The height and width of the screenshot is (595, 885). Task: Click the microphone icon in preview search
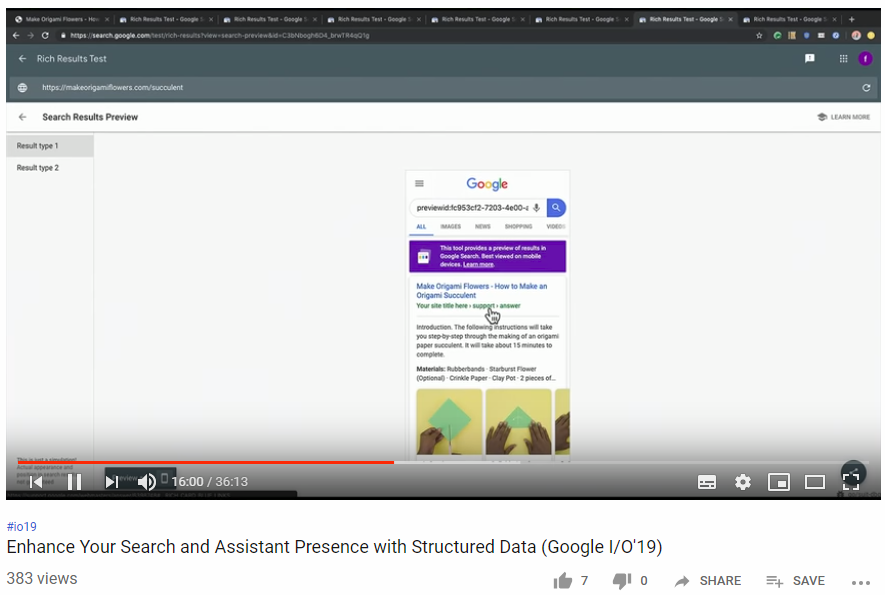pos(537,208)
